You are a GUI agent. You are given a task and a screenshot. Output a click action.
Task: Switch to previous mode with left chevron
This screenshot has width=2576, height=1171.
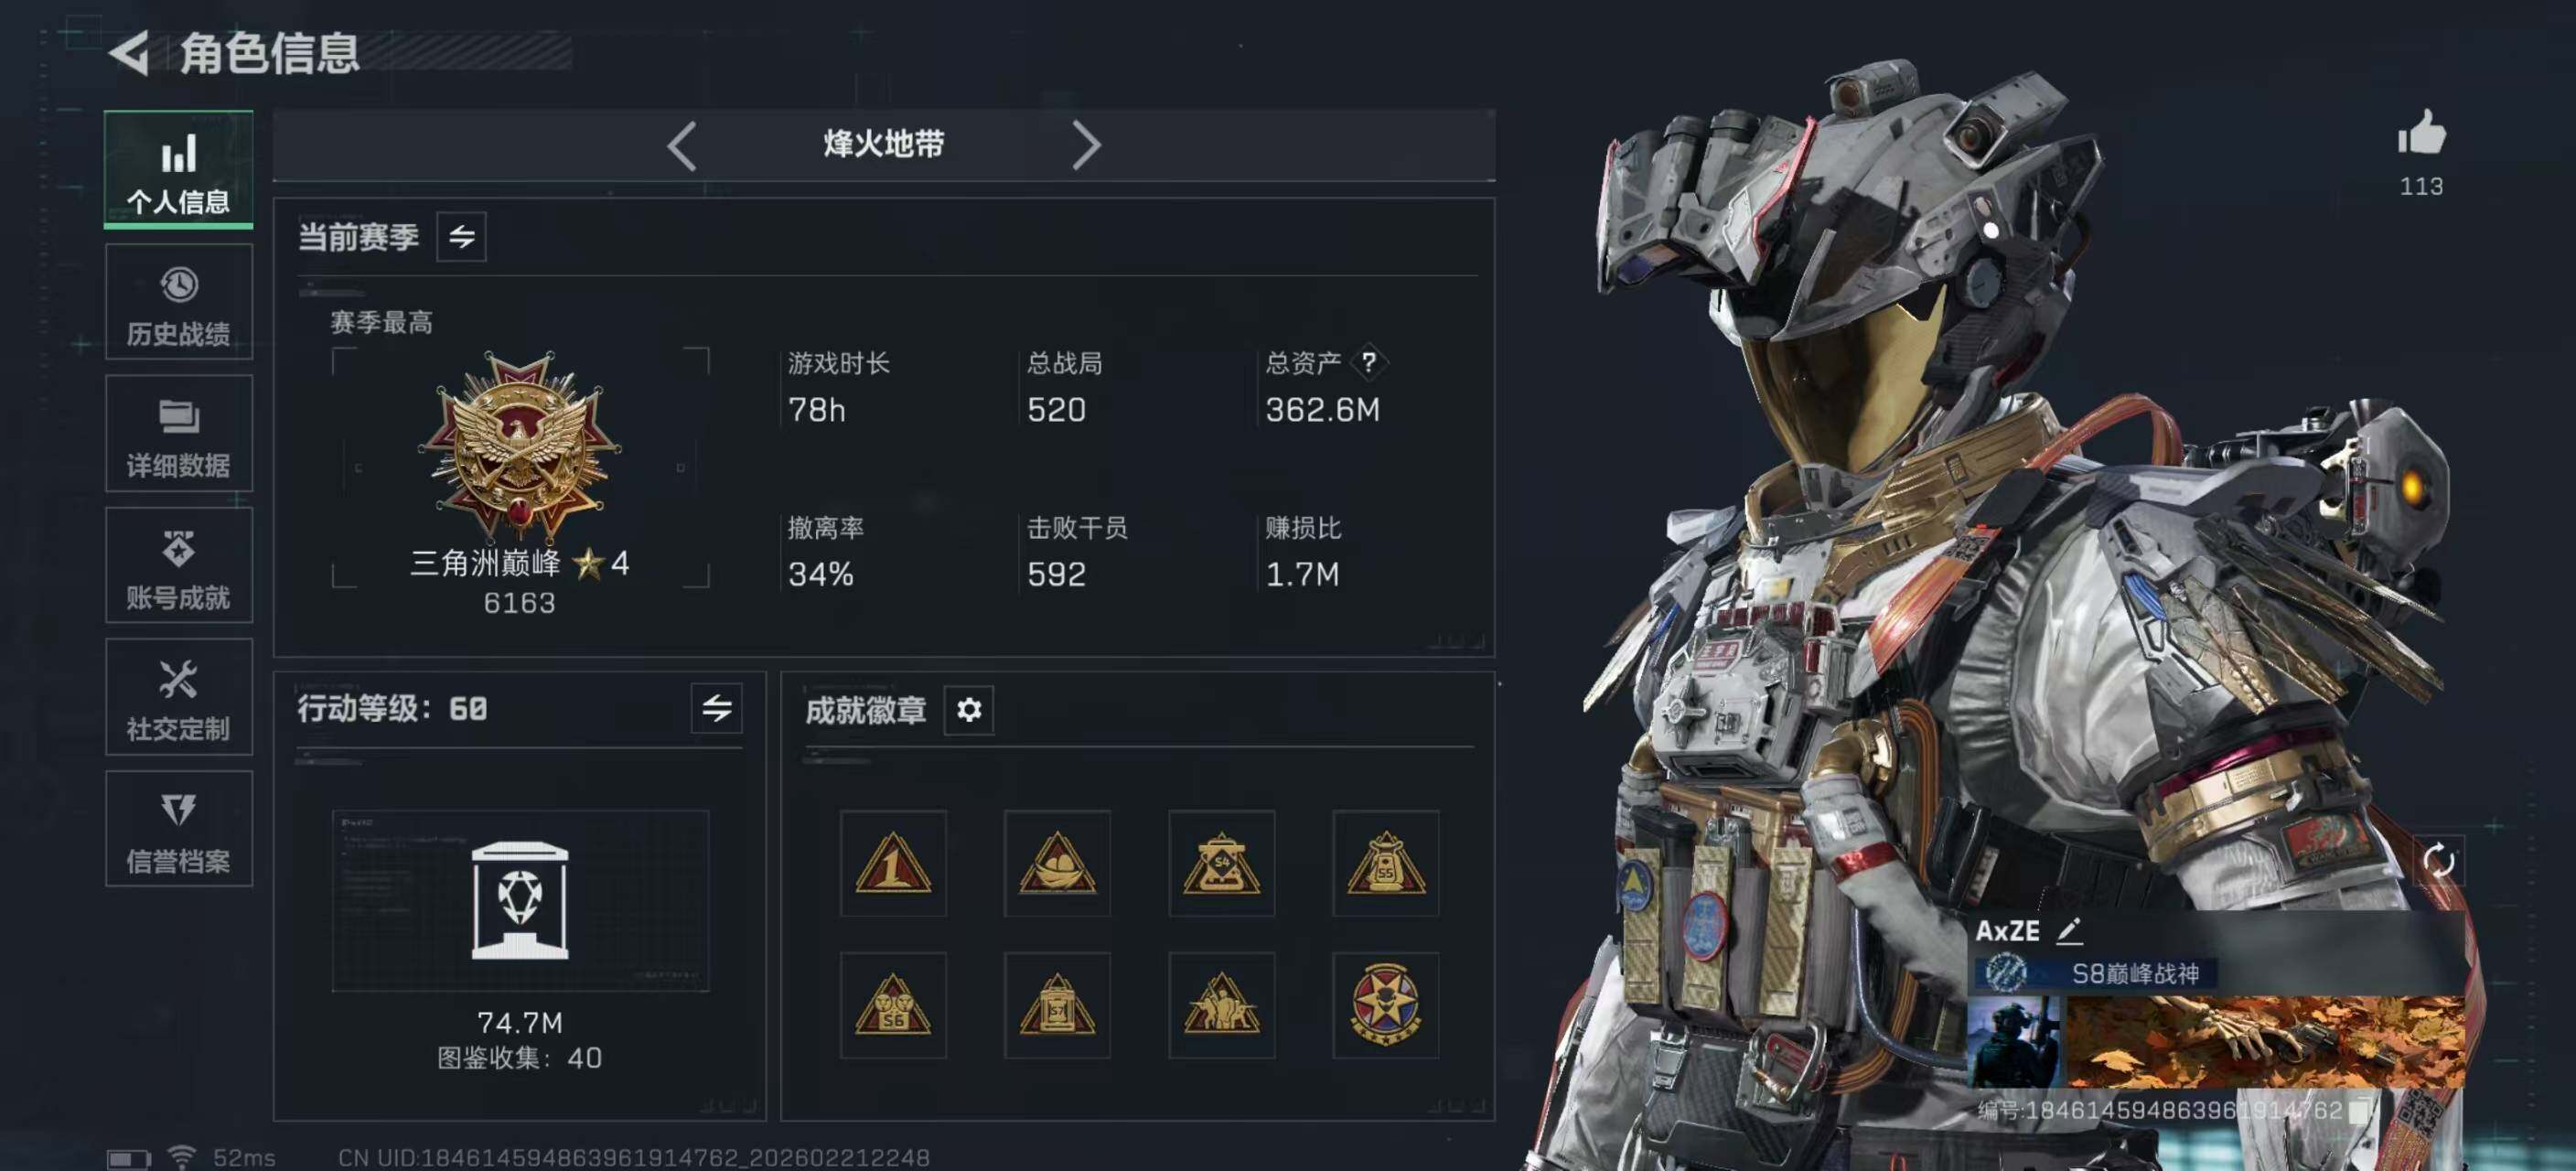682,147
